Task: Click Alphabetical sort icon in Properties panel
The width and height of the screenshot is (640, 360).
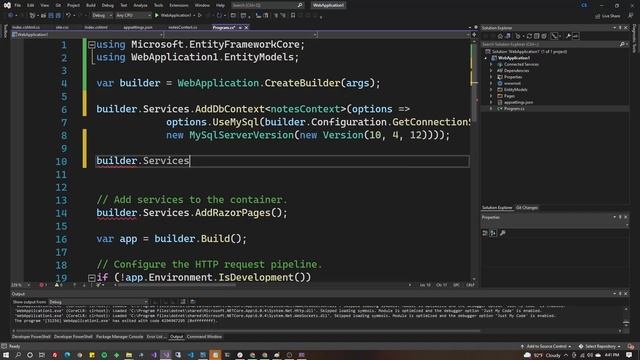Action: [x=493, y=233]
